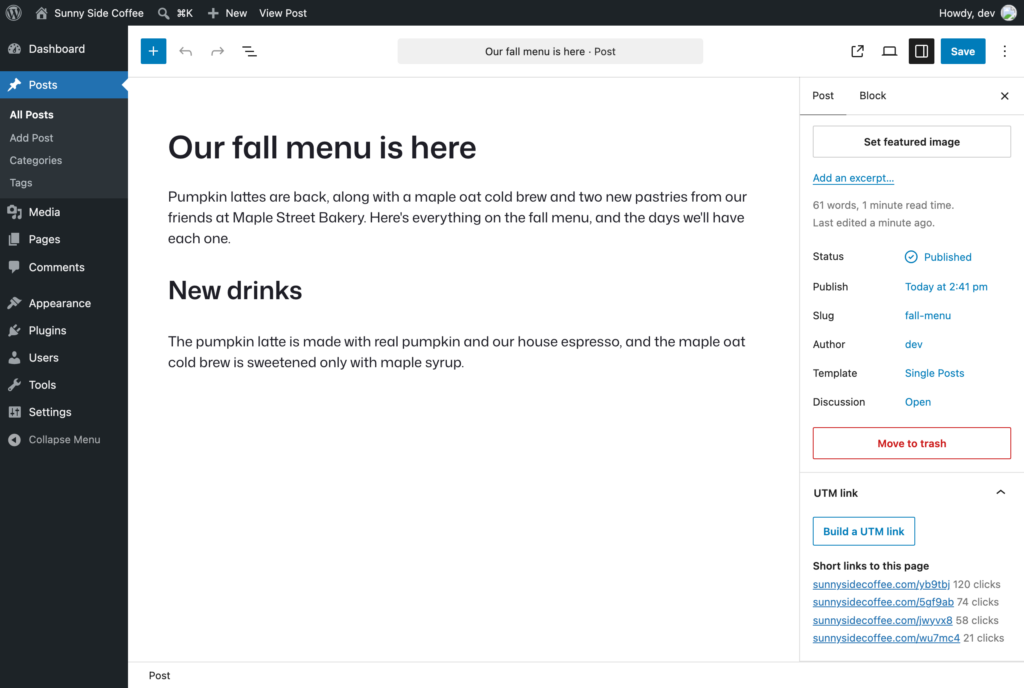Go to the Sunny Side Coffee site
This screenshot has height=688, width=1024.
click(x=89, y=13)
